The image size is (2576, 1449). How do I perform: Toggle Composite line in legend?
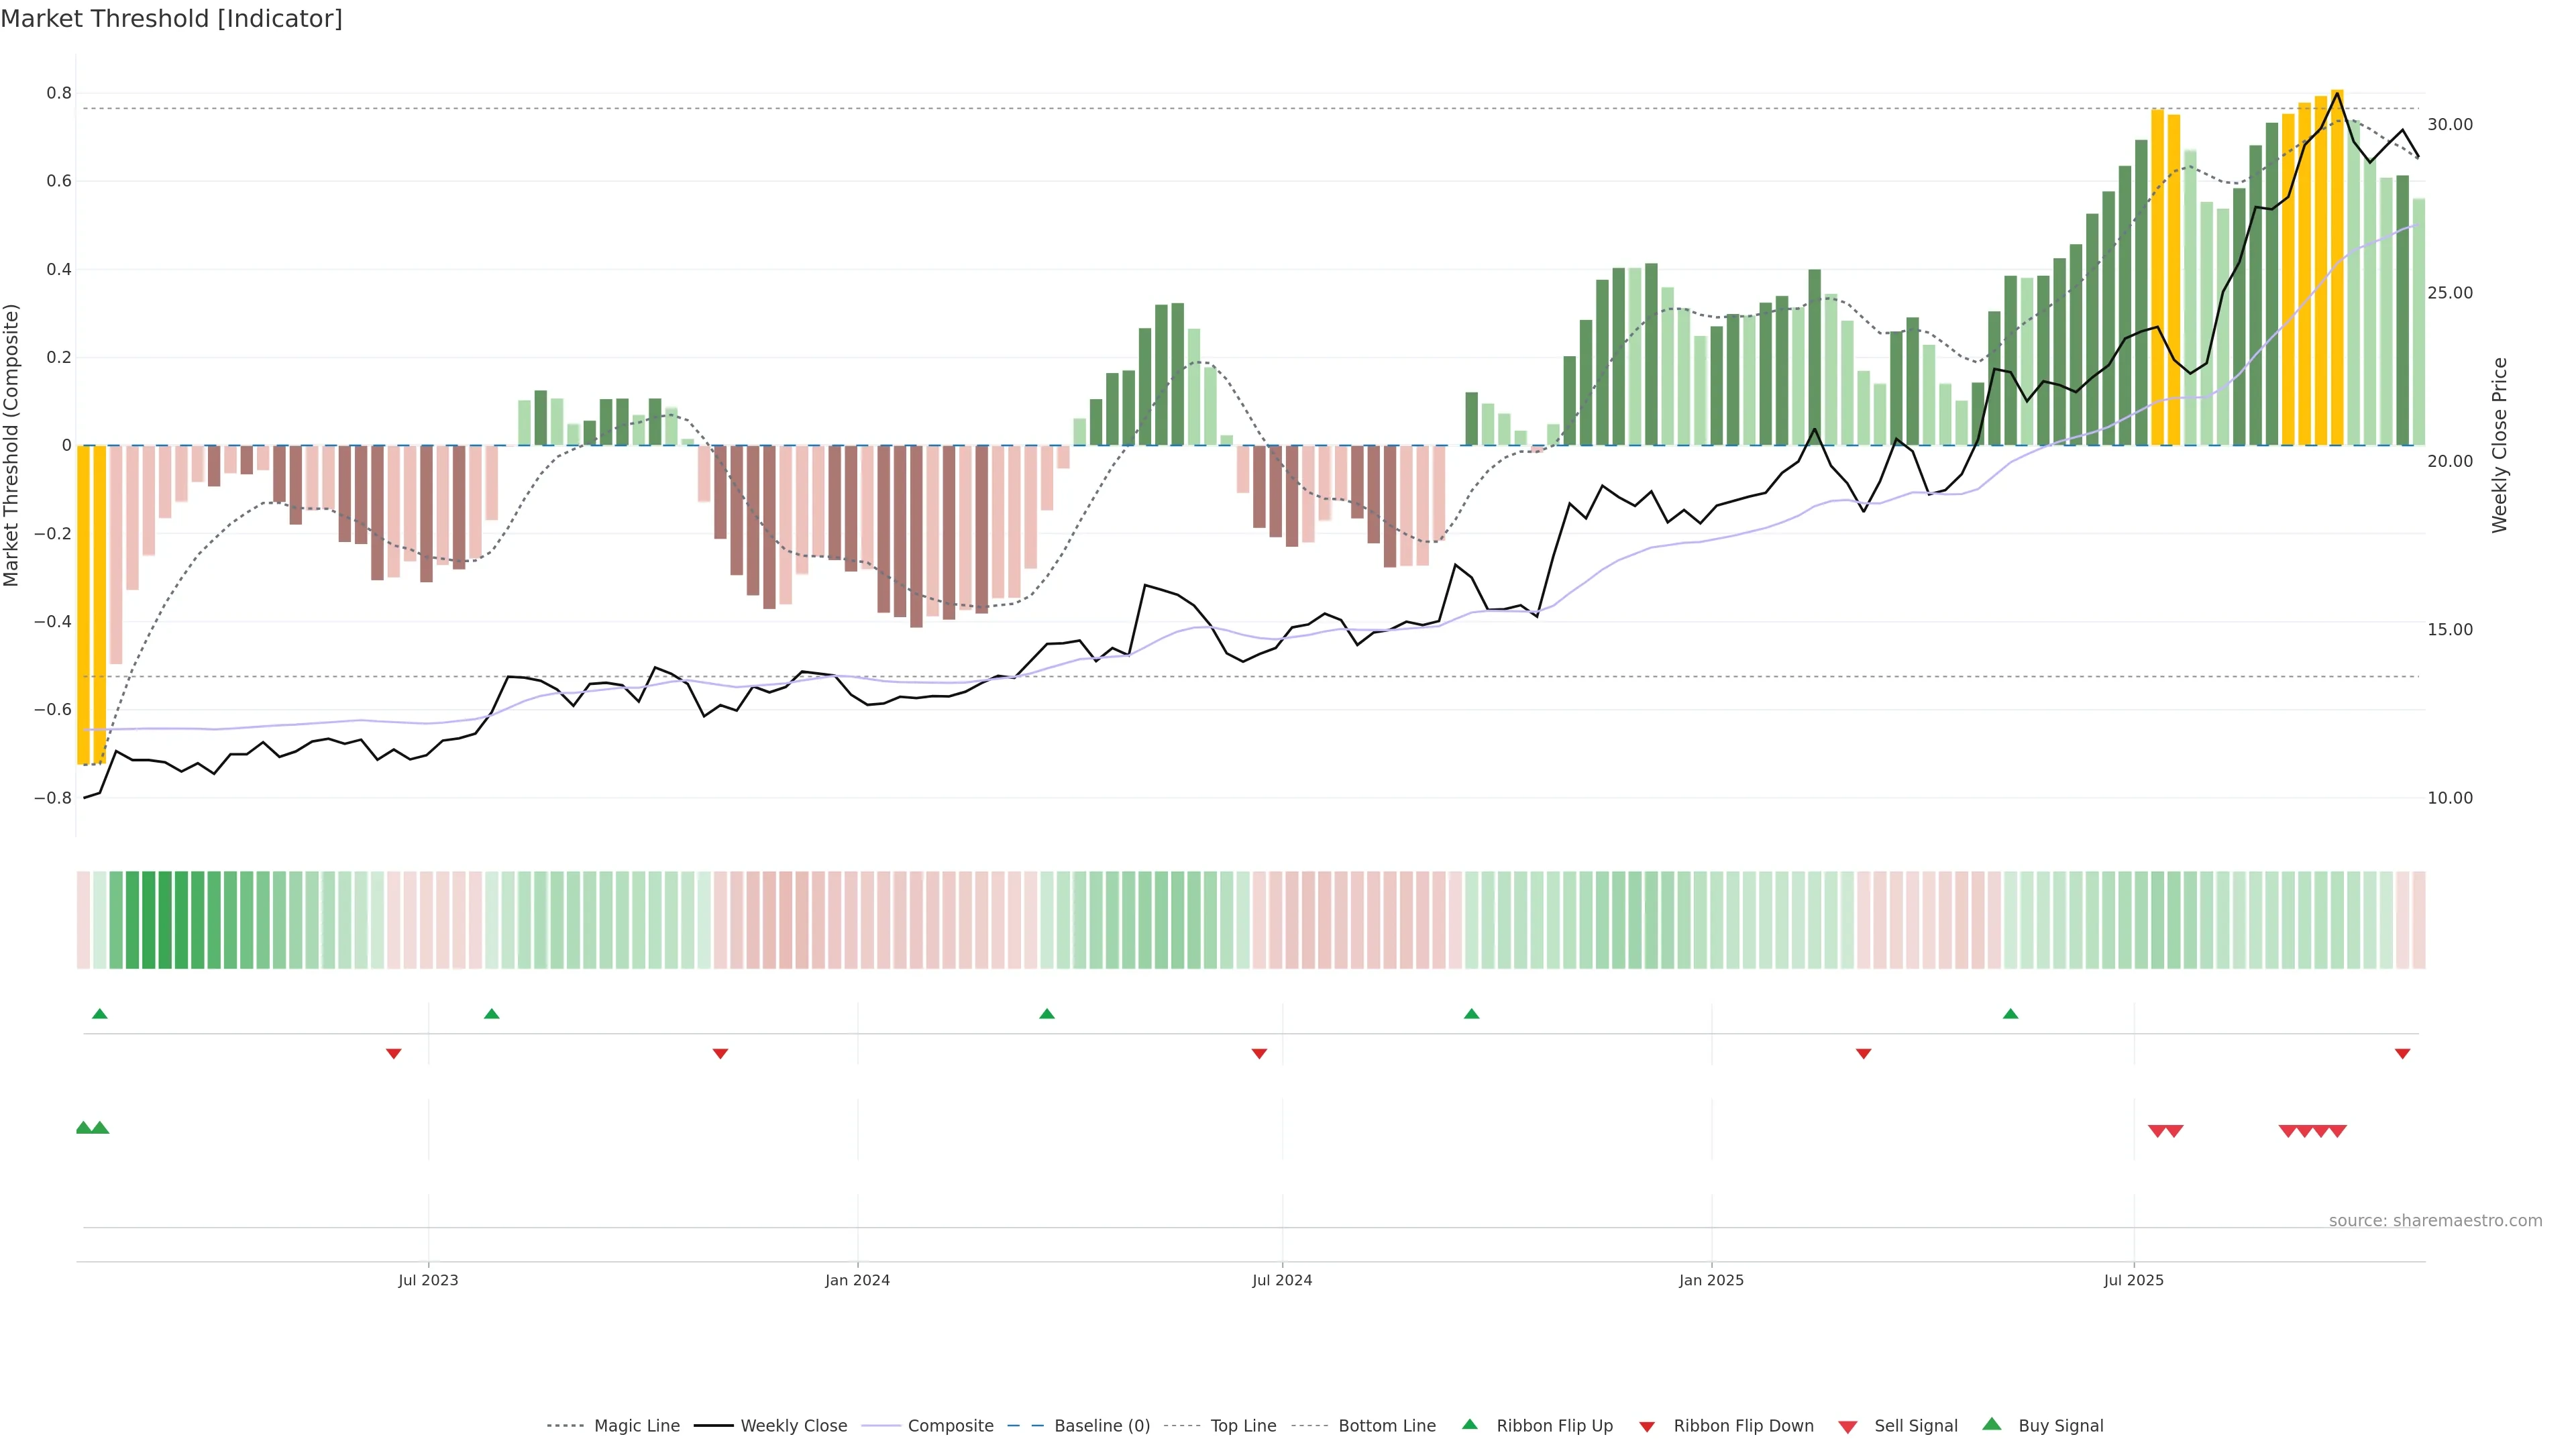coord(950,1426)
